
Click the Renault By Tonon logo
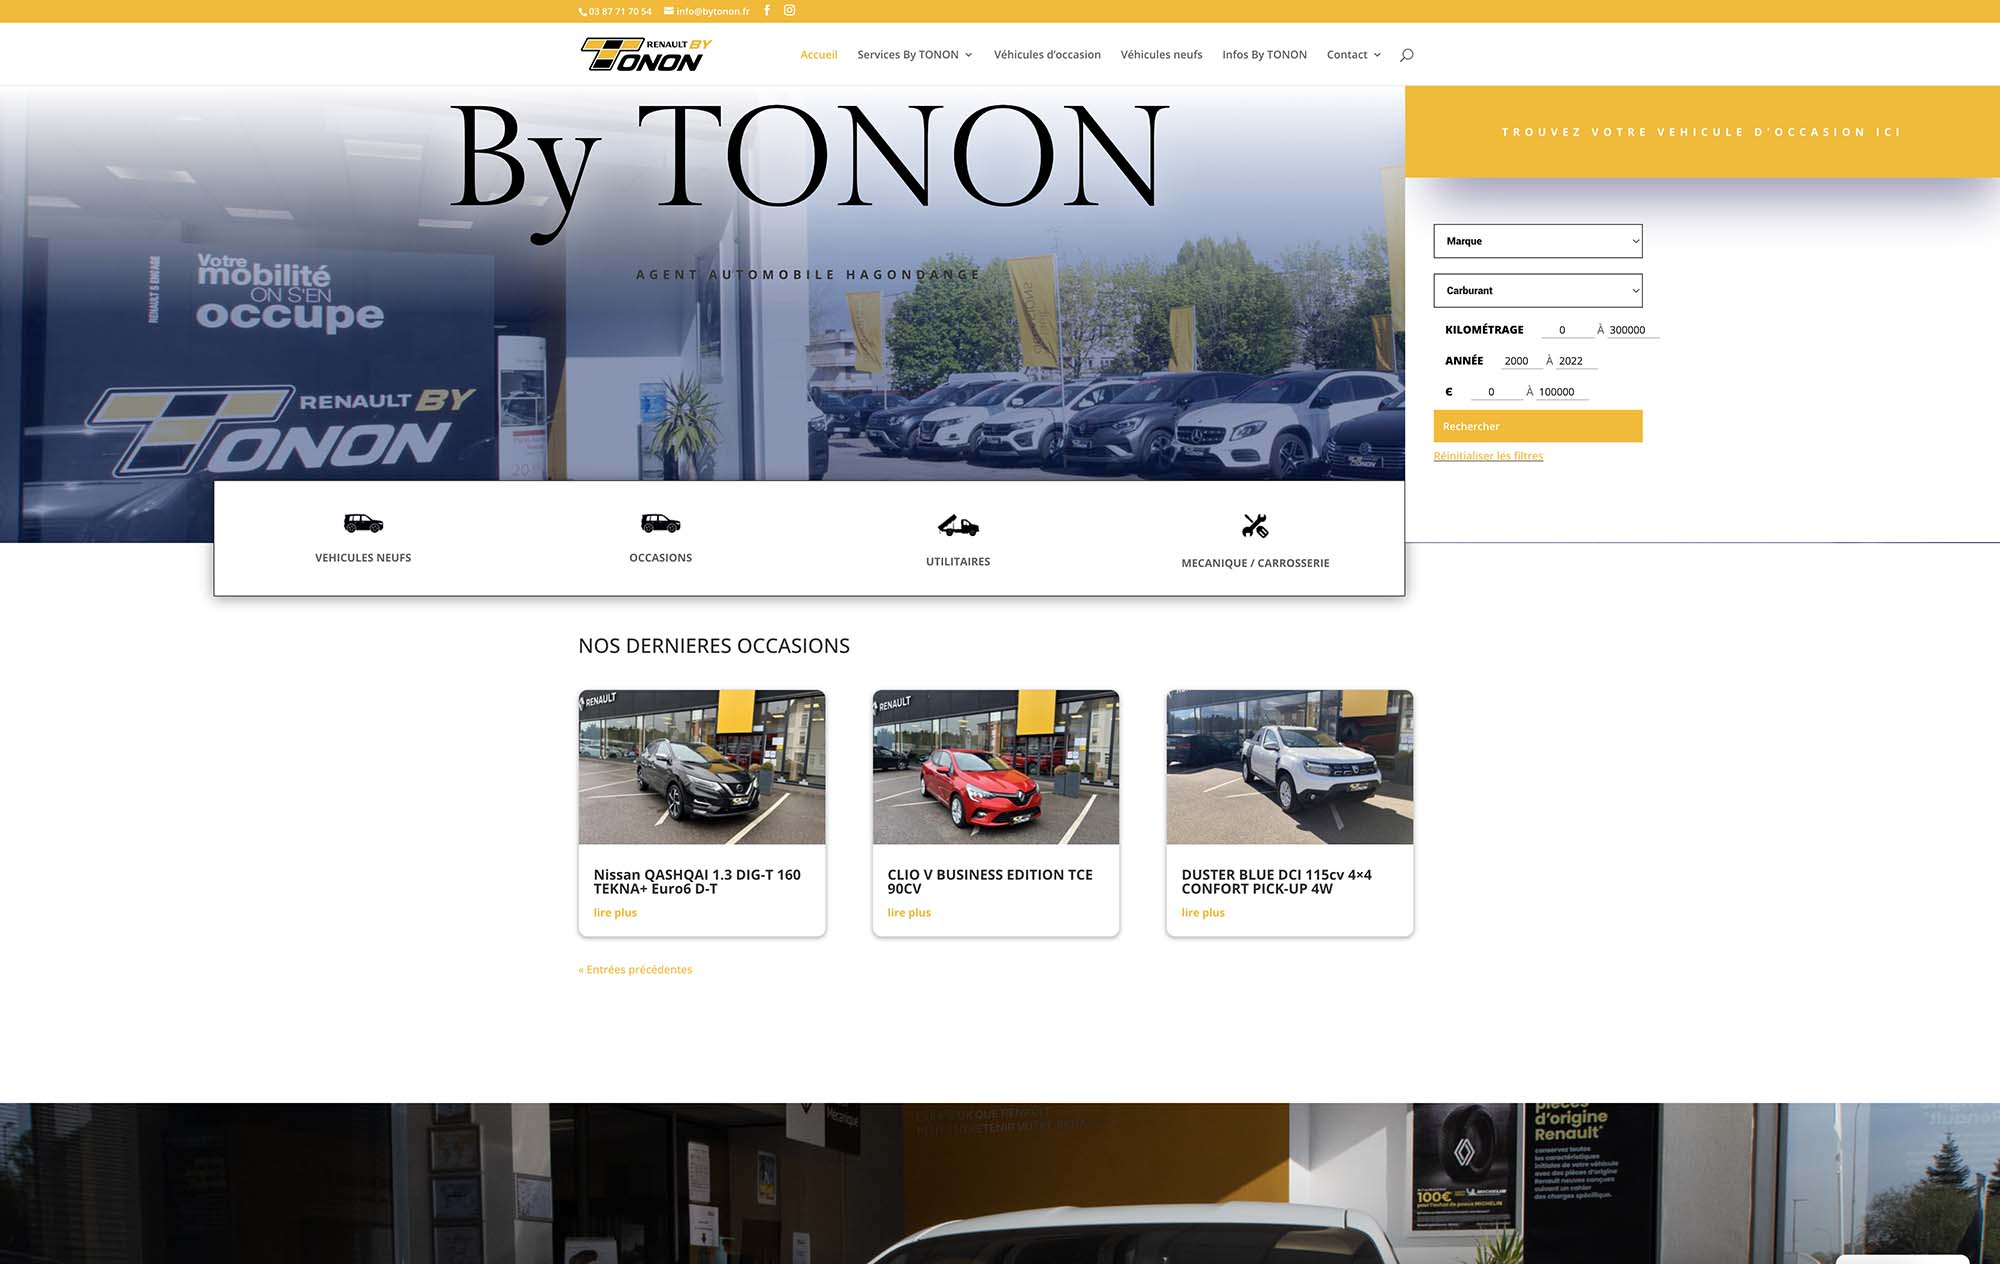pos(646,54)
